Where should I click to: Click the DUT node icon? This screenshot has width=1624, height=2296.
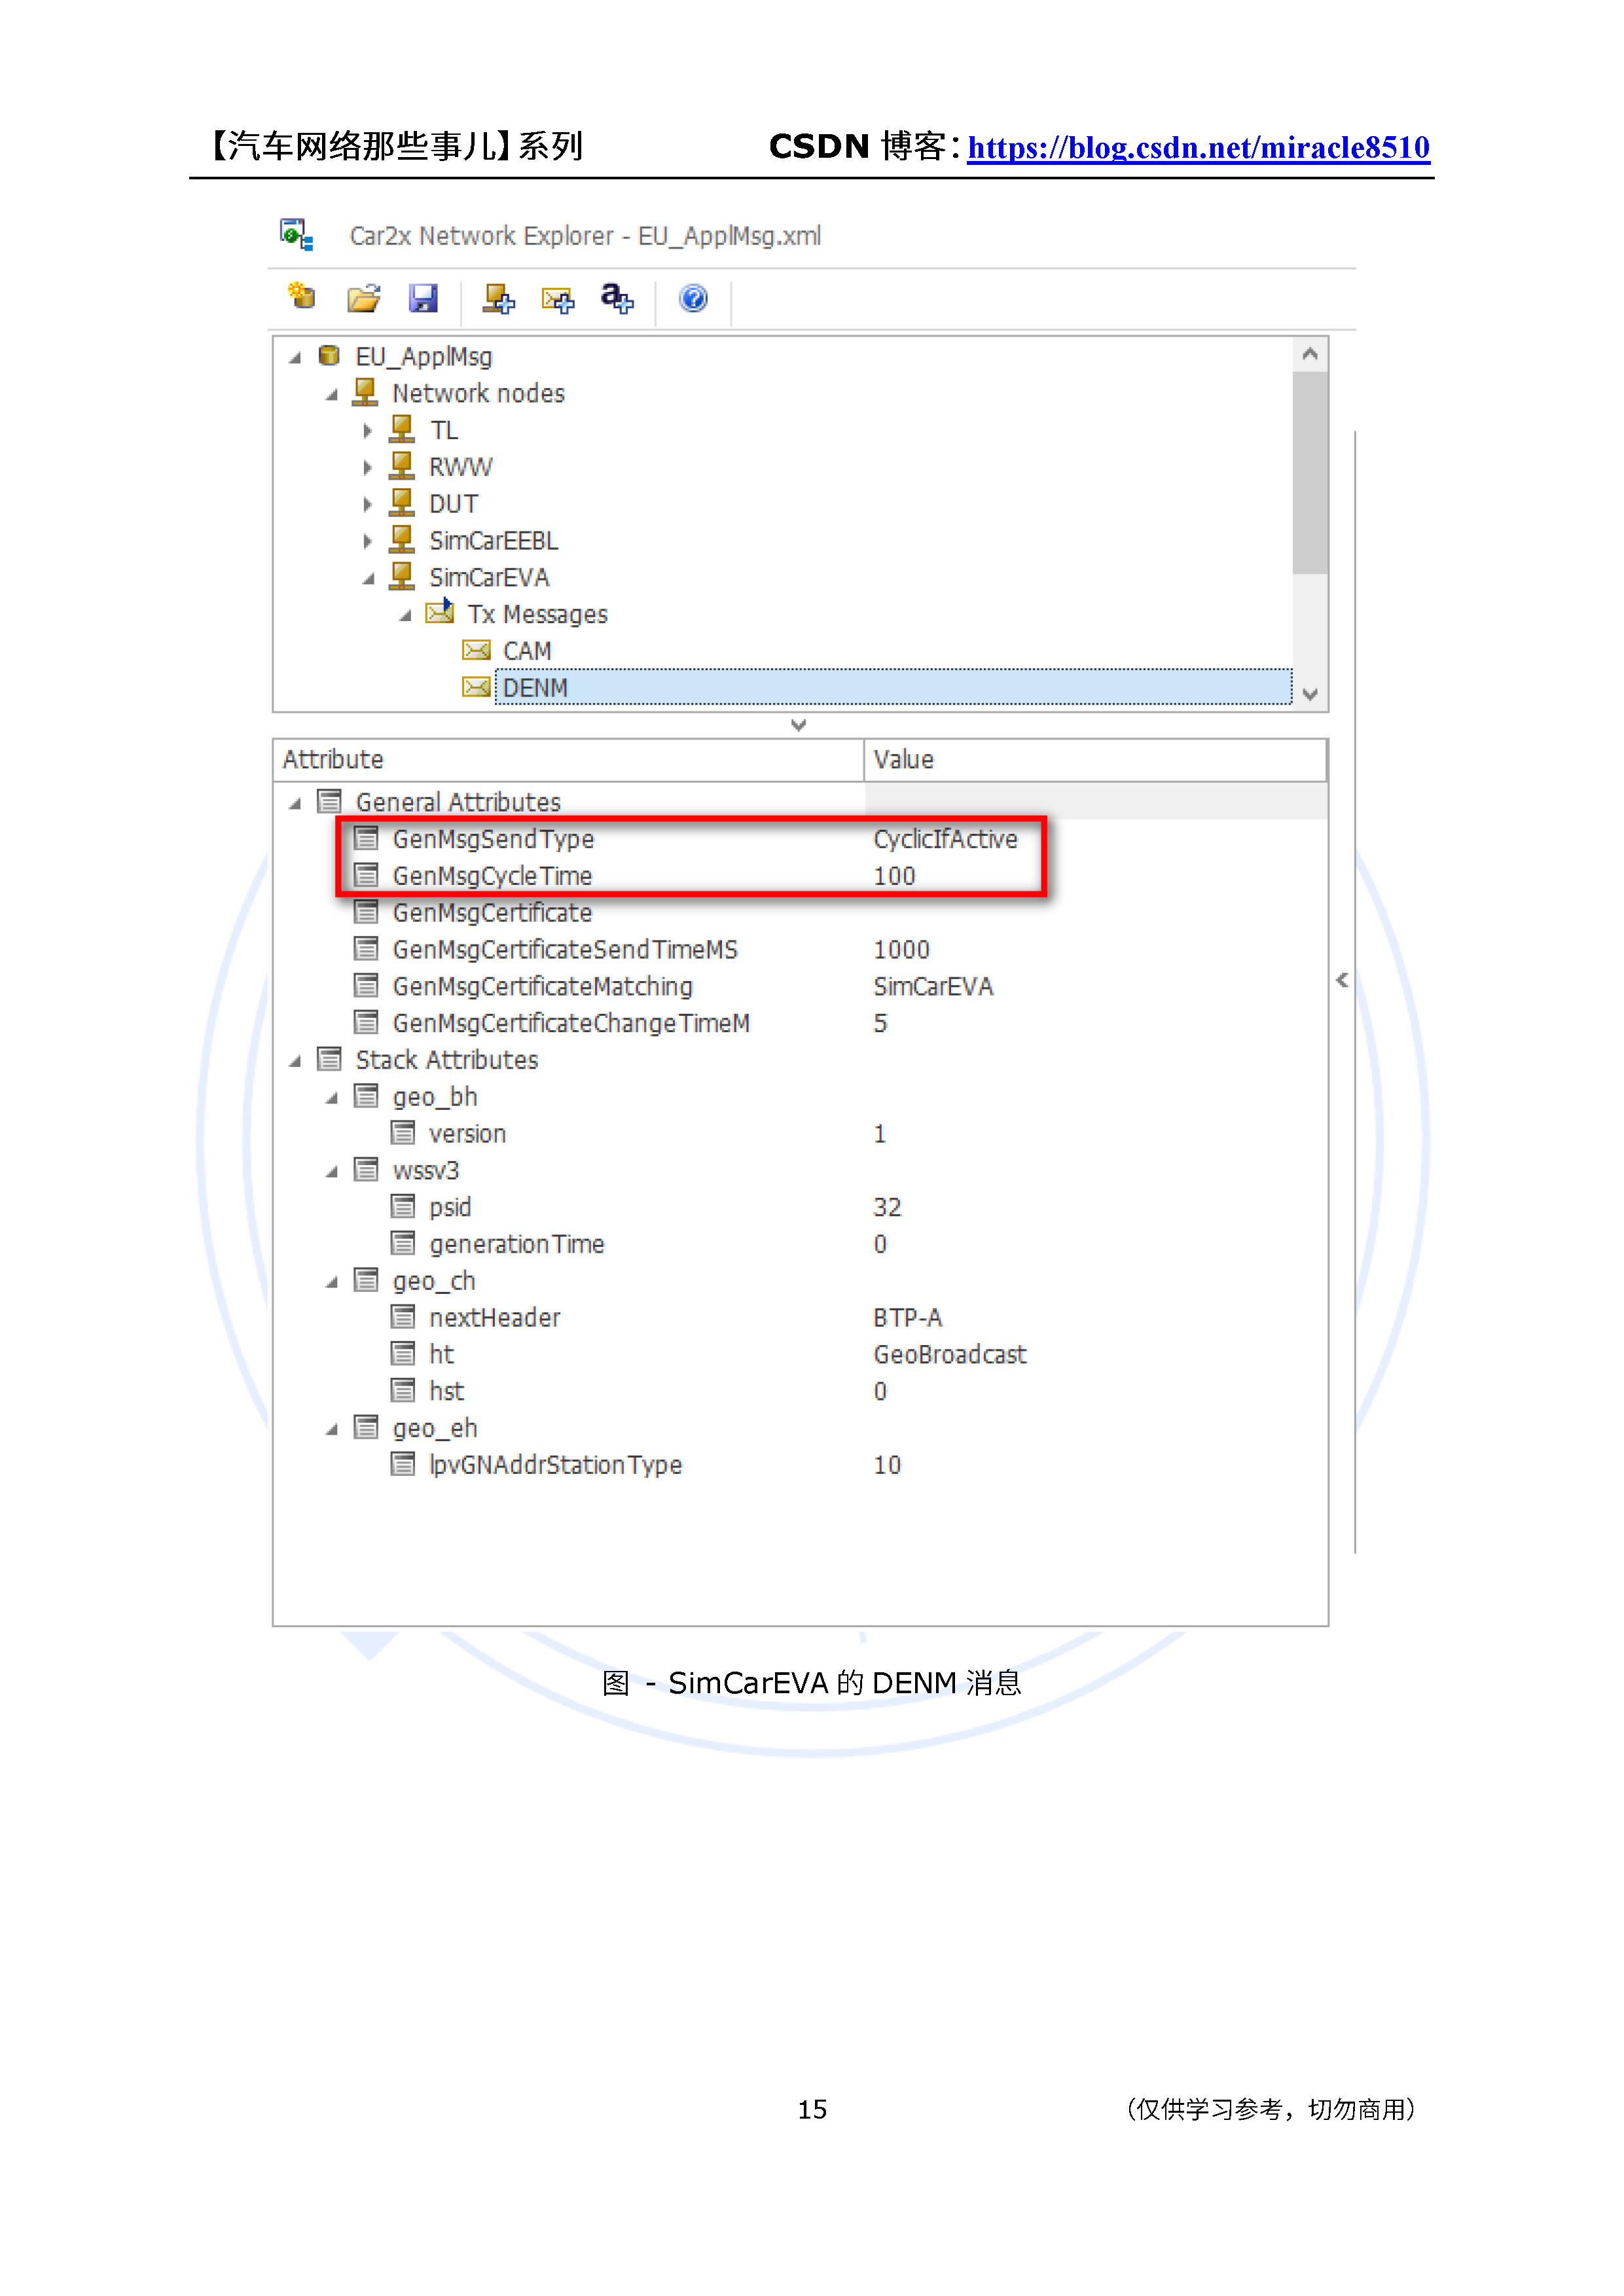(x=402, y=503)
